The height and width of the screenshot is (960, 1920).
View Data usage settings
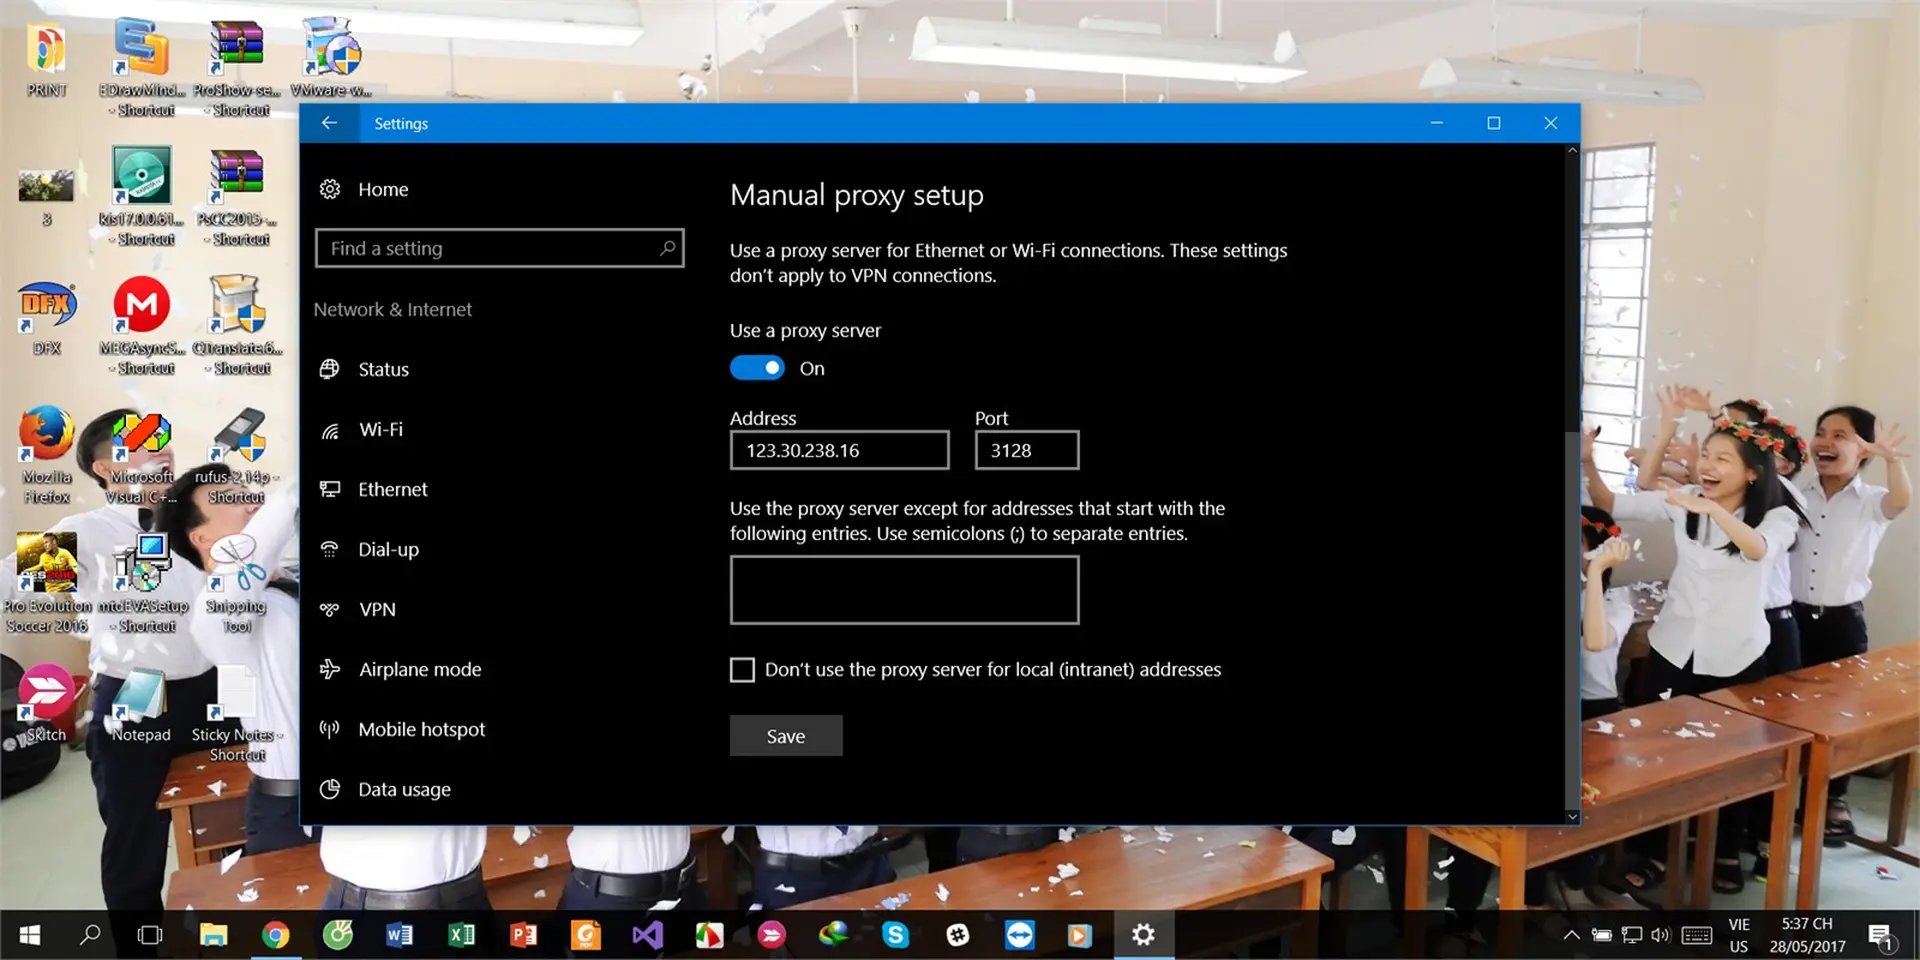404,789
